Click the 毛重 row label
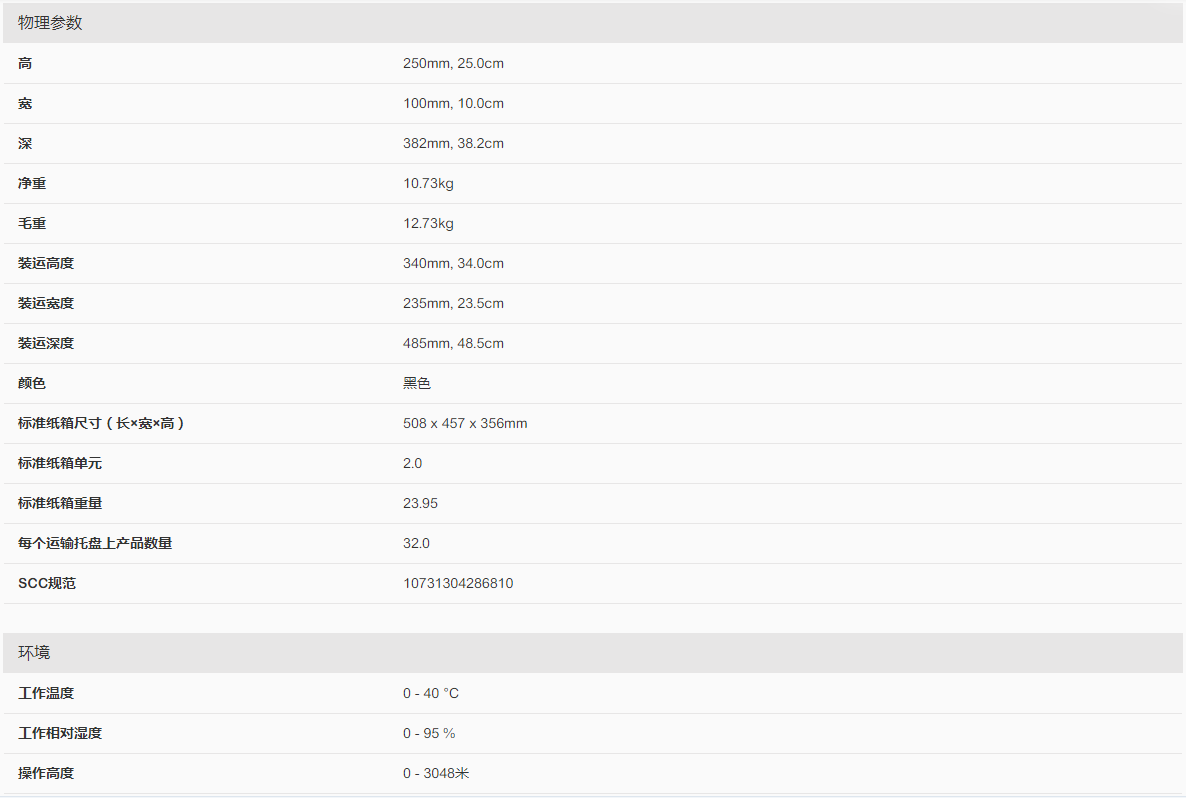The image size is (1186, 798). (x=32, y=224)
